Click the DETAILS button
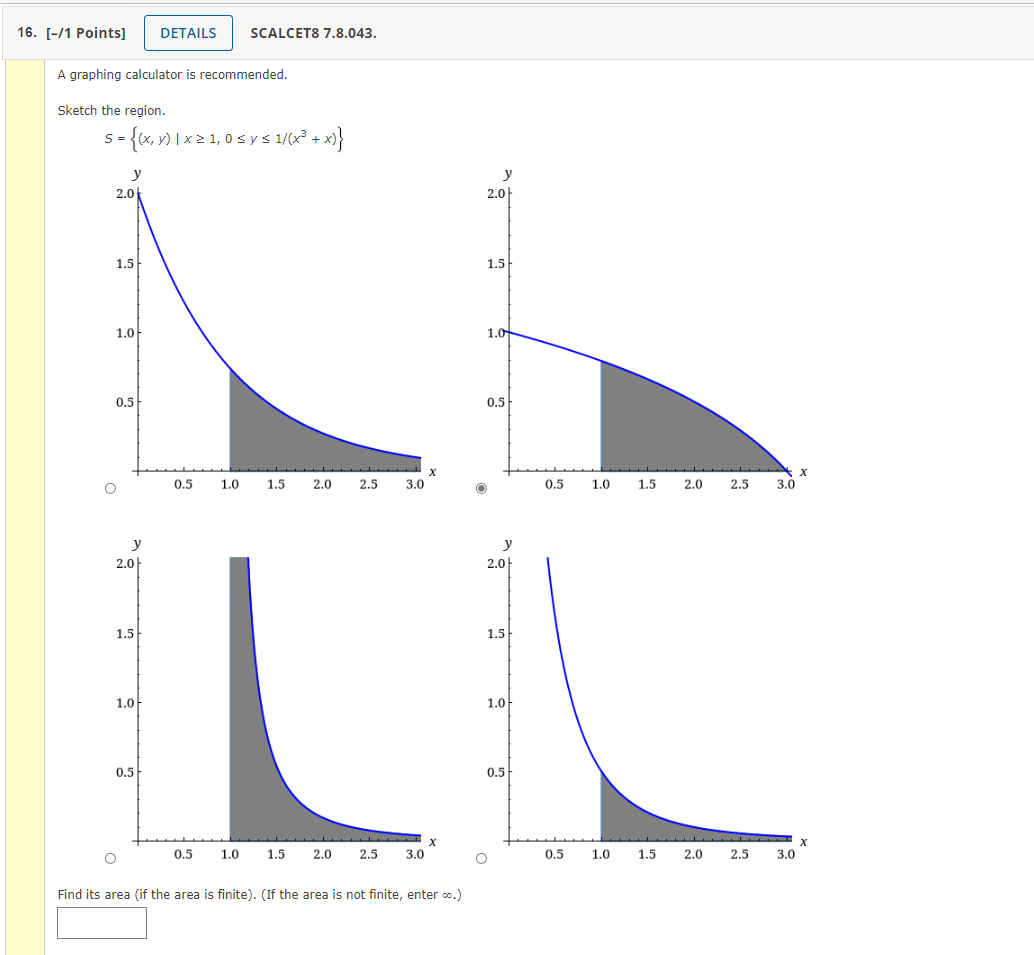The width and height of the screenshot is (1034, 955). [188, 32]
